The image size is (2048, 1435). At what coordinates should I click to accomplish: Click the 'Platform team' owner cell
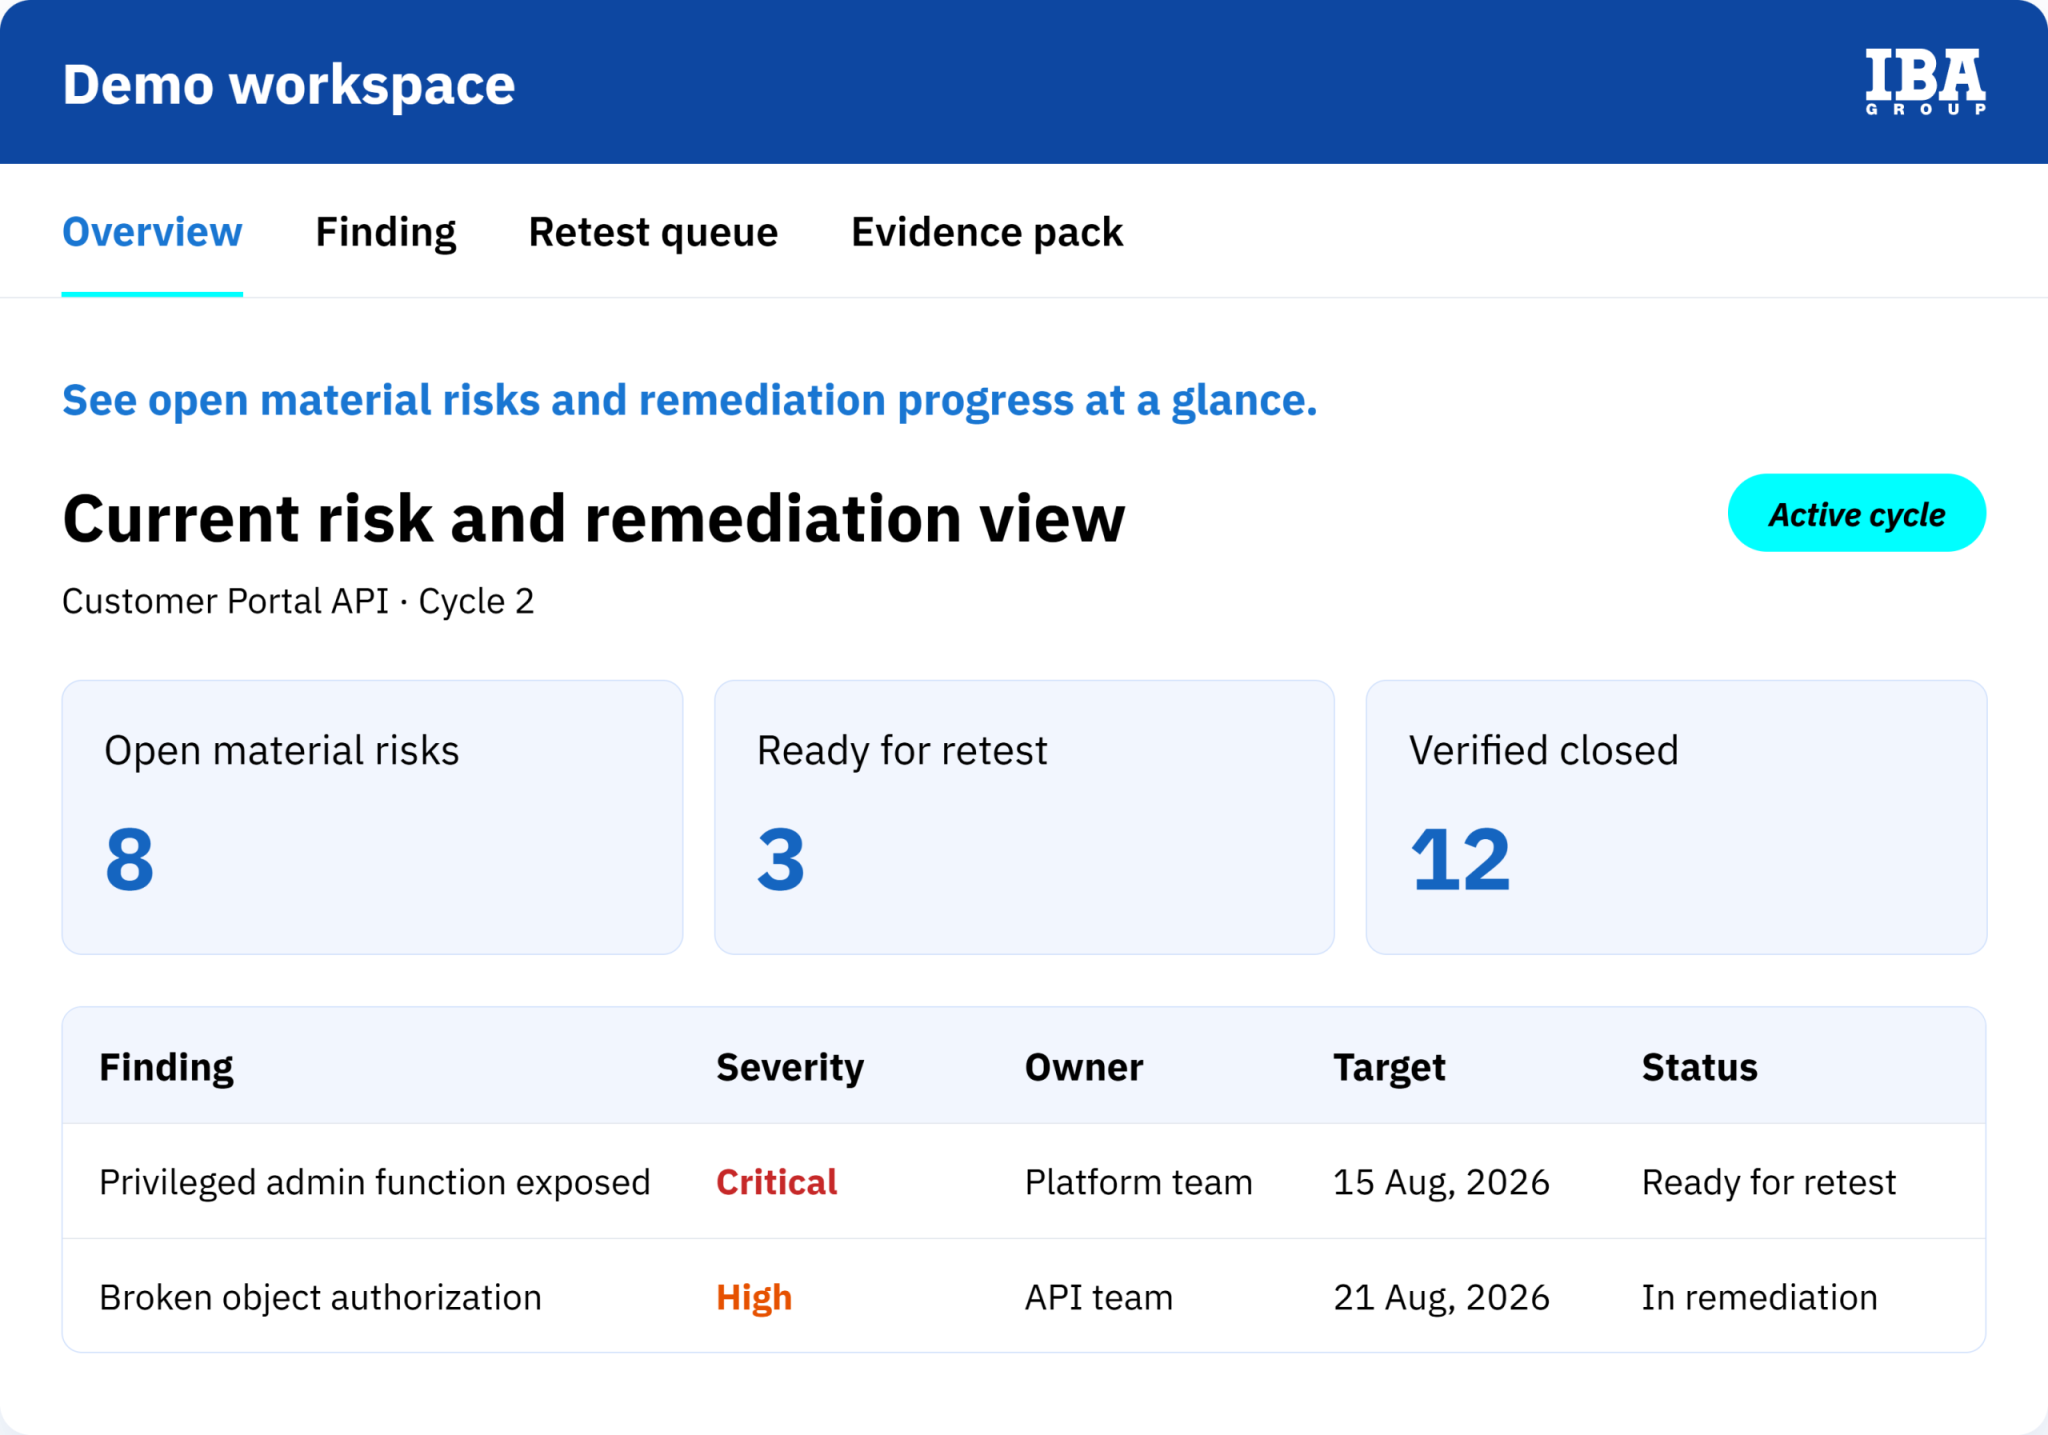tap(1139, 1182)
